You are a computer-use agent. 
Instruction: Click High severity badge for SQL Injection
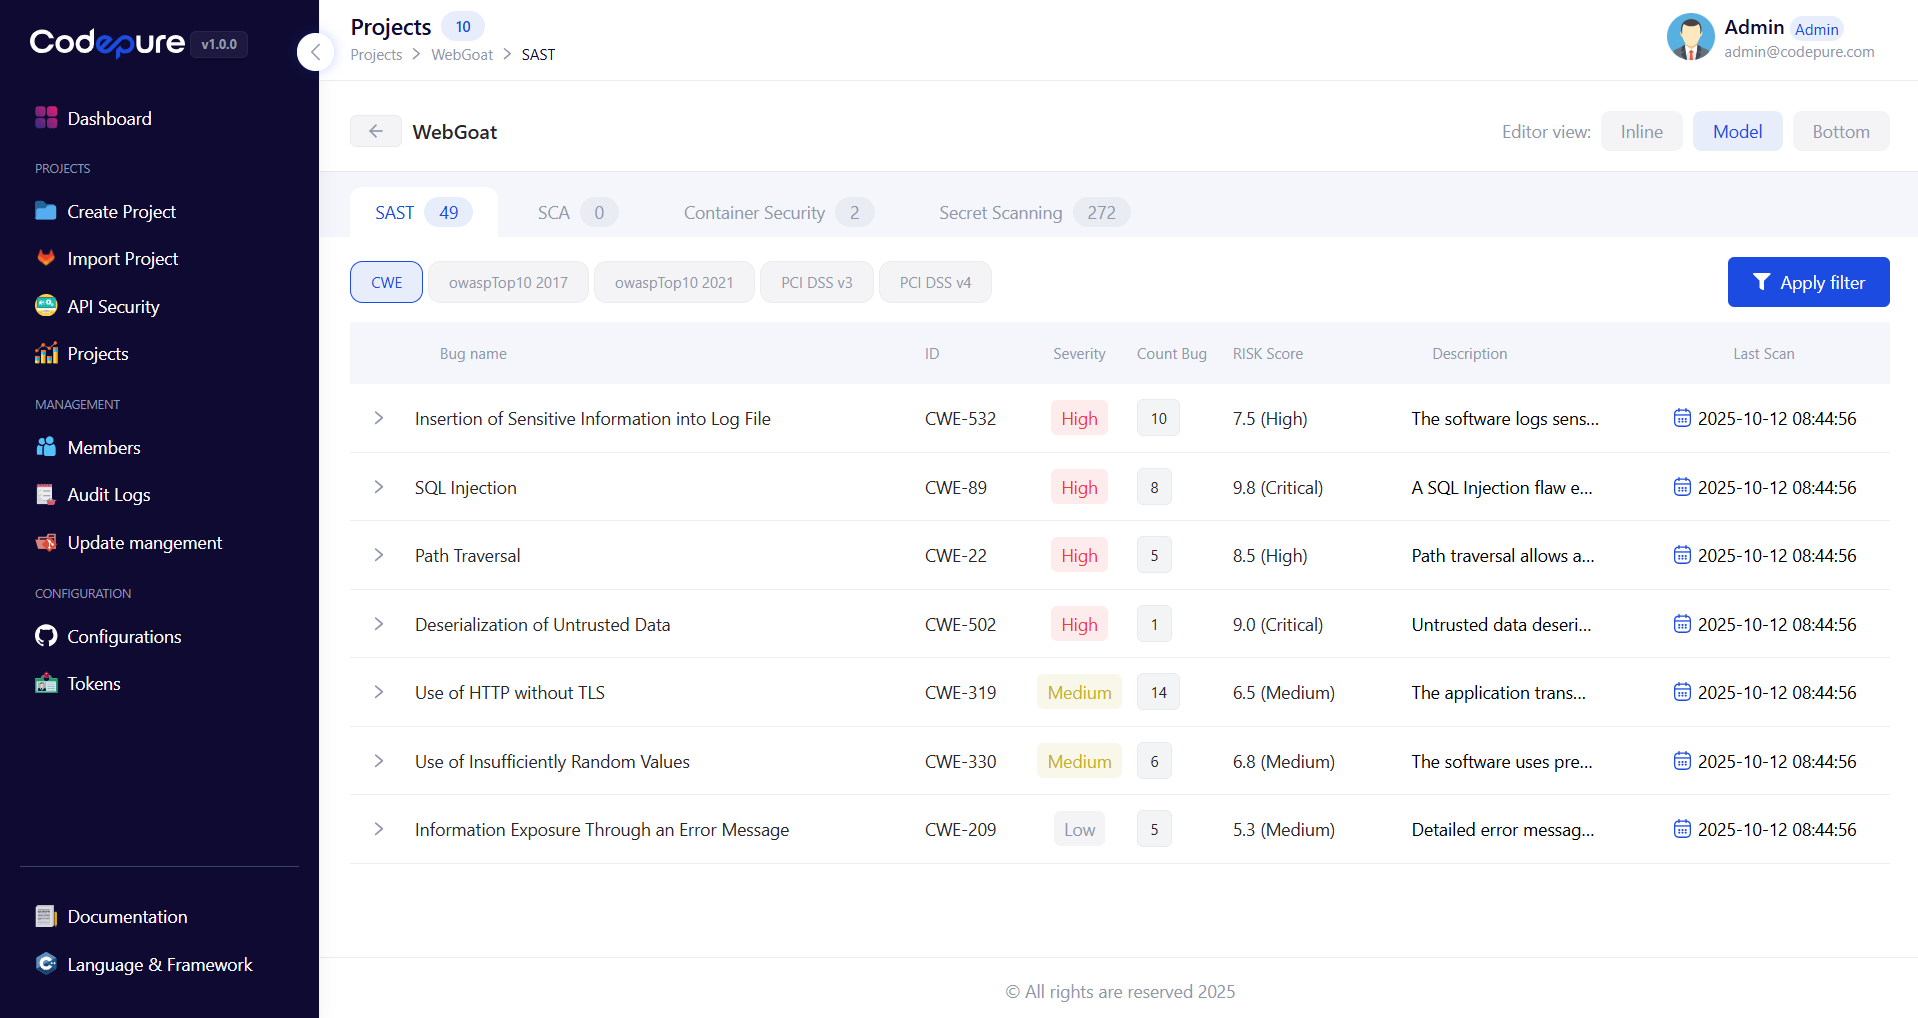coord(1079,487)
